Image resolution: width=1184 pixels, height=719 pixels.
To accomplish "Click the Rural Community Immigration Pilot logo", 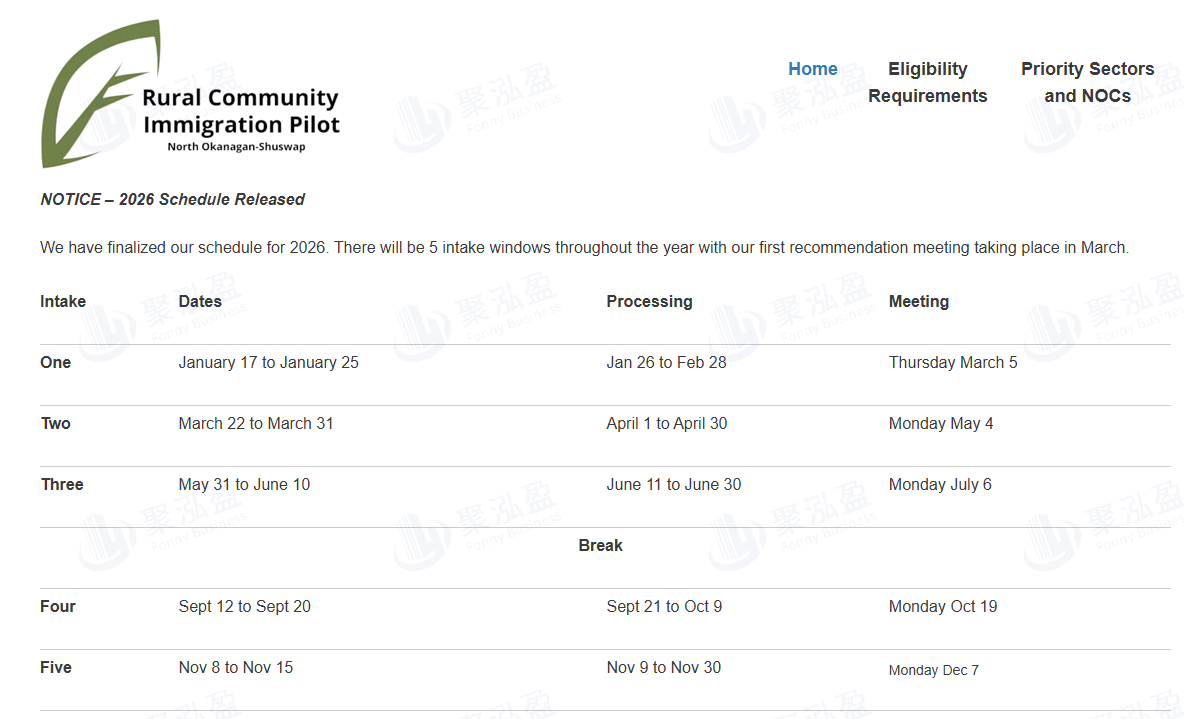I will pos(190,97).
